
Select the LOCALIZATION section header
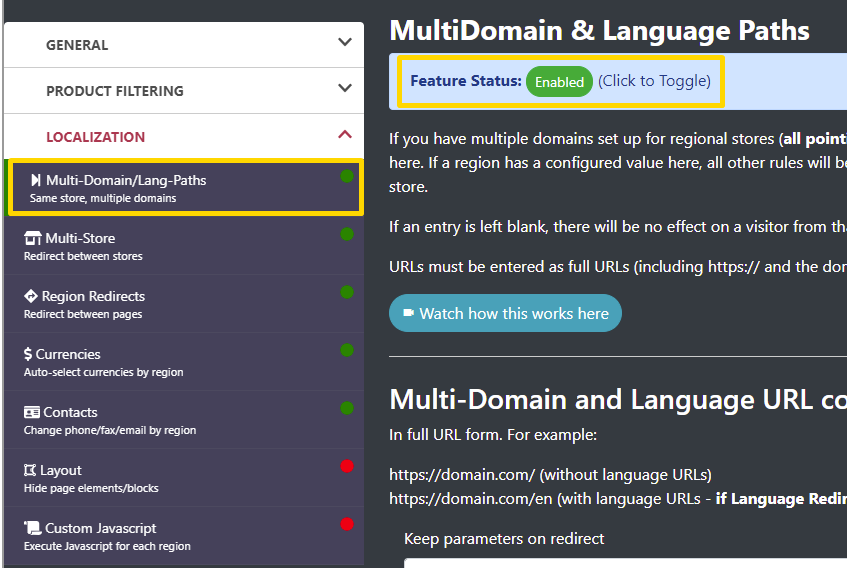coord(184,137)
